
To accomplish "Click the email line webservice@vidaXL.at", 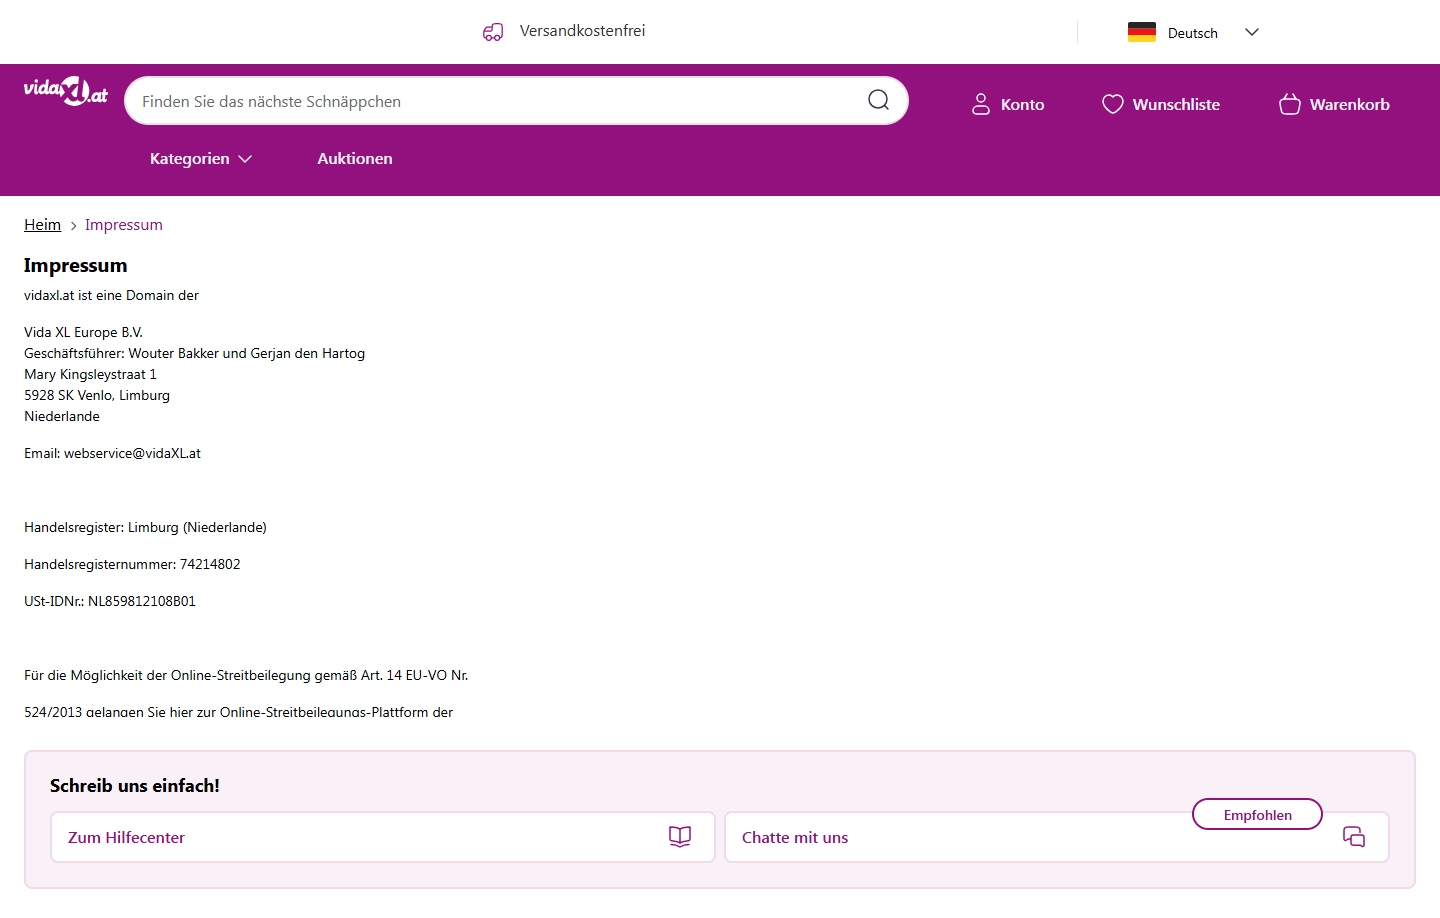I will pyautogui.click(x=112, y=453).
